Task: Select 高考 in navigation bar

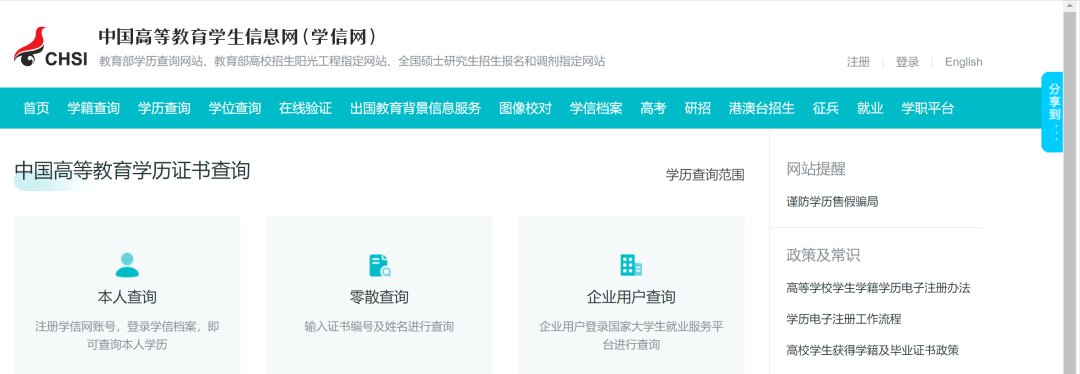Action: [653, 108]
